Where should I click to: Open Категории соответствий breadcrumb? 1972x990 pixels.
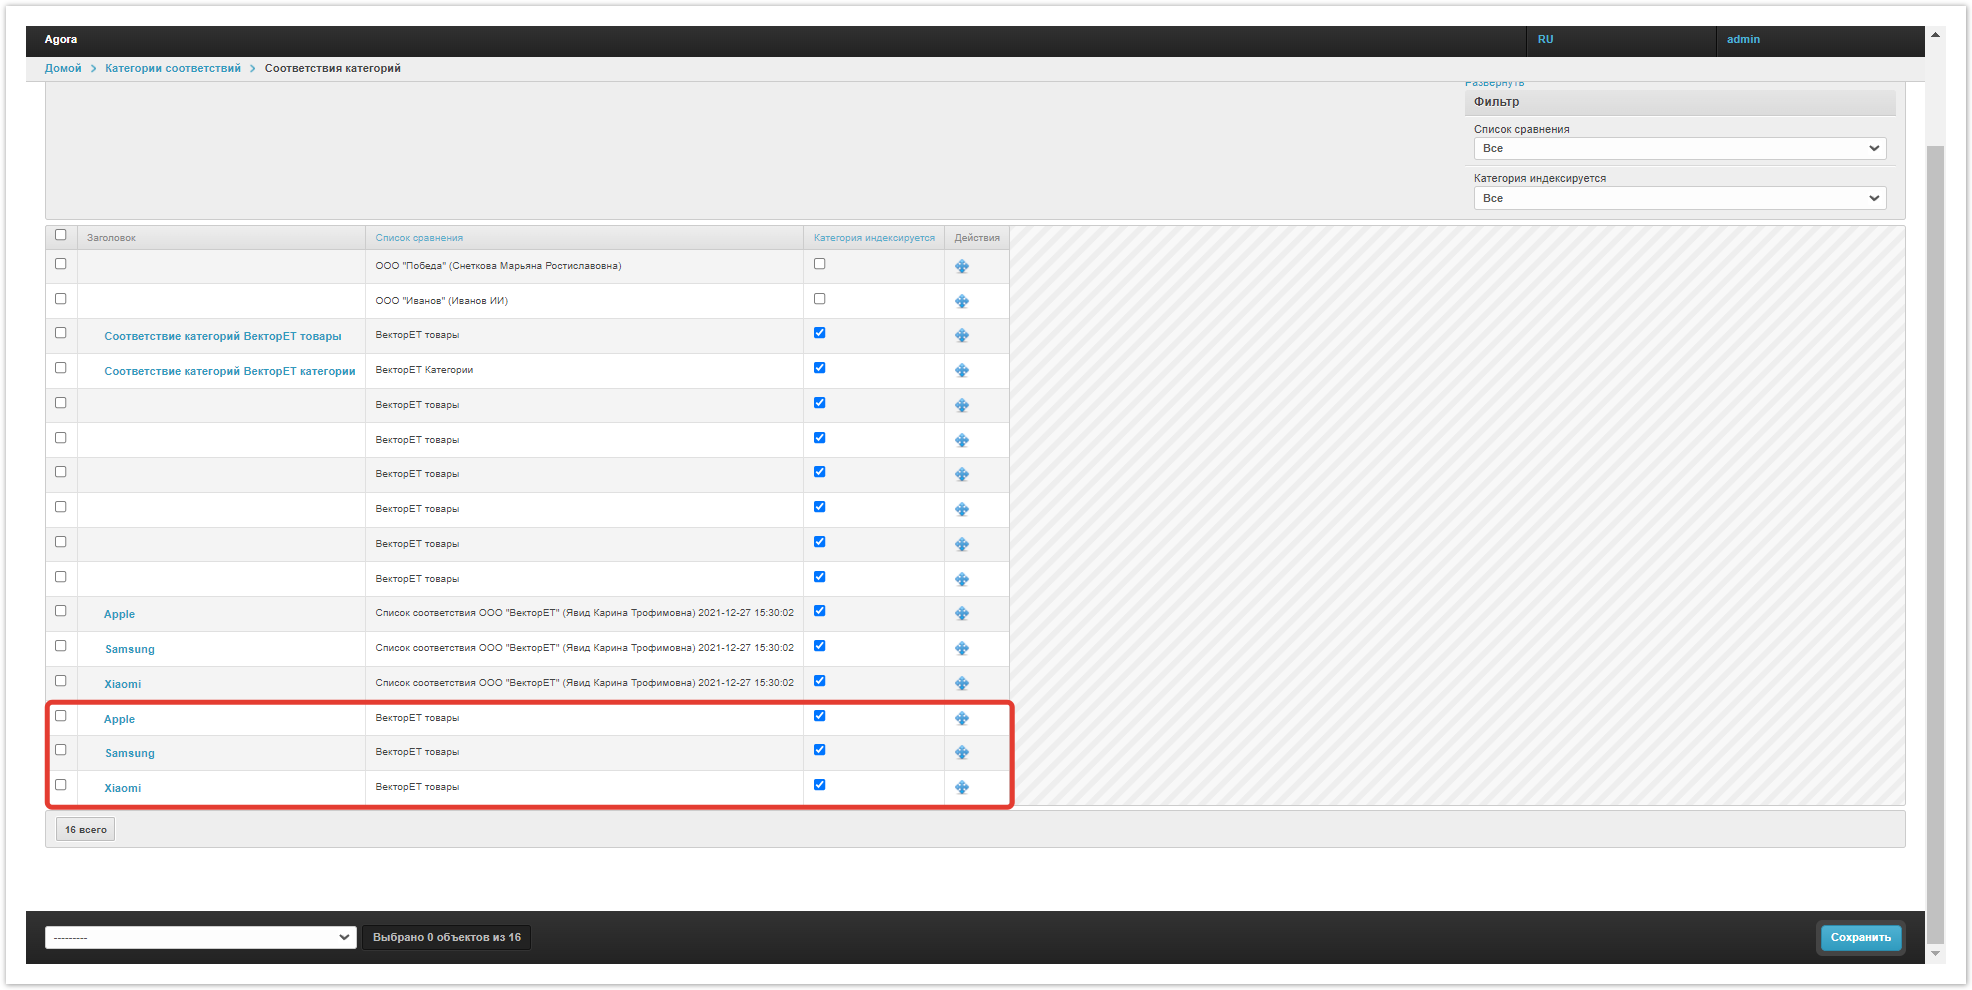pos(173,68)
